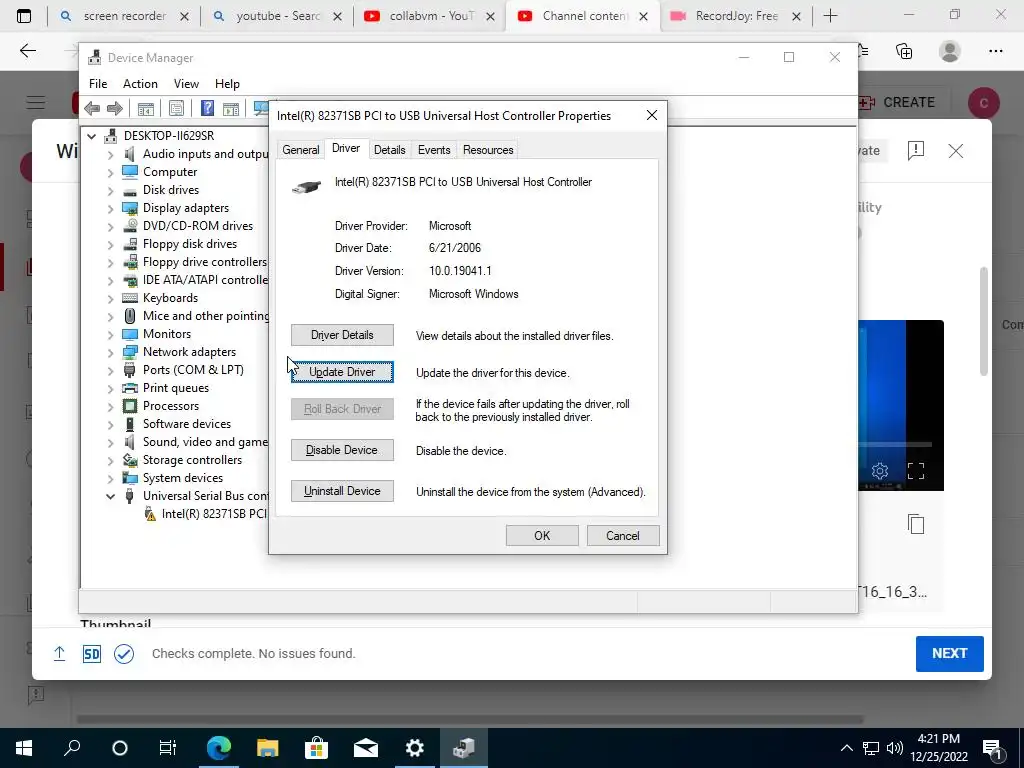
Task: Click the Forward arrow in Device Manager toolbar
Action: click(114, 108)
